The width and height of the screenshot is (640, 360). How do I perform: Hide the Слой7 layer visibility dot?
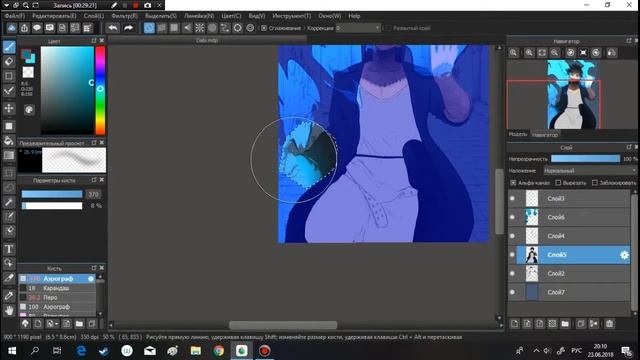512,292
